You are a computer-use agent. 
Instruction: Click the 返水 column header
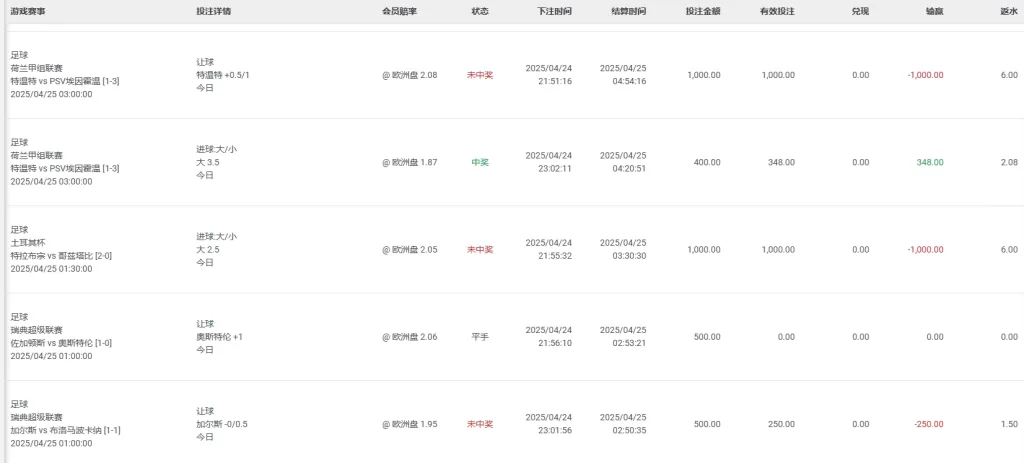pos(1008,12)
